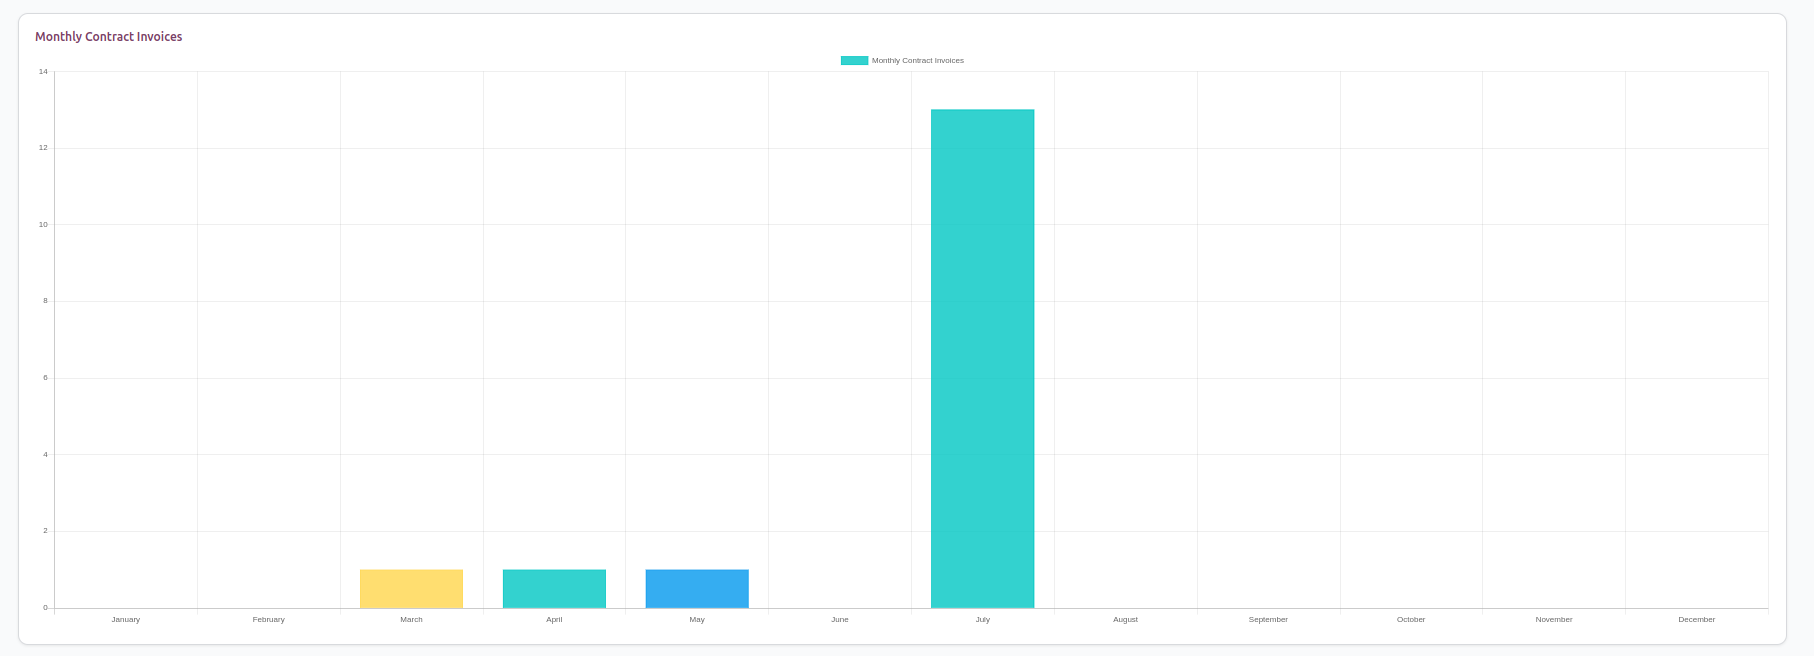
Task: Click the y-axis value 12
Action: coord(43,148)
